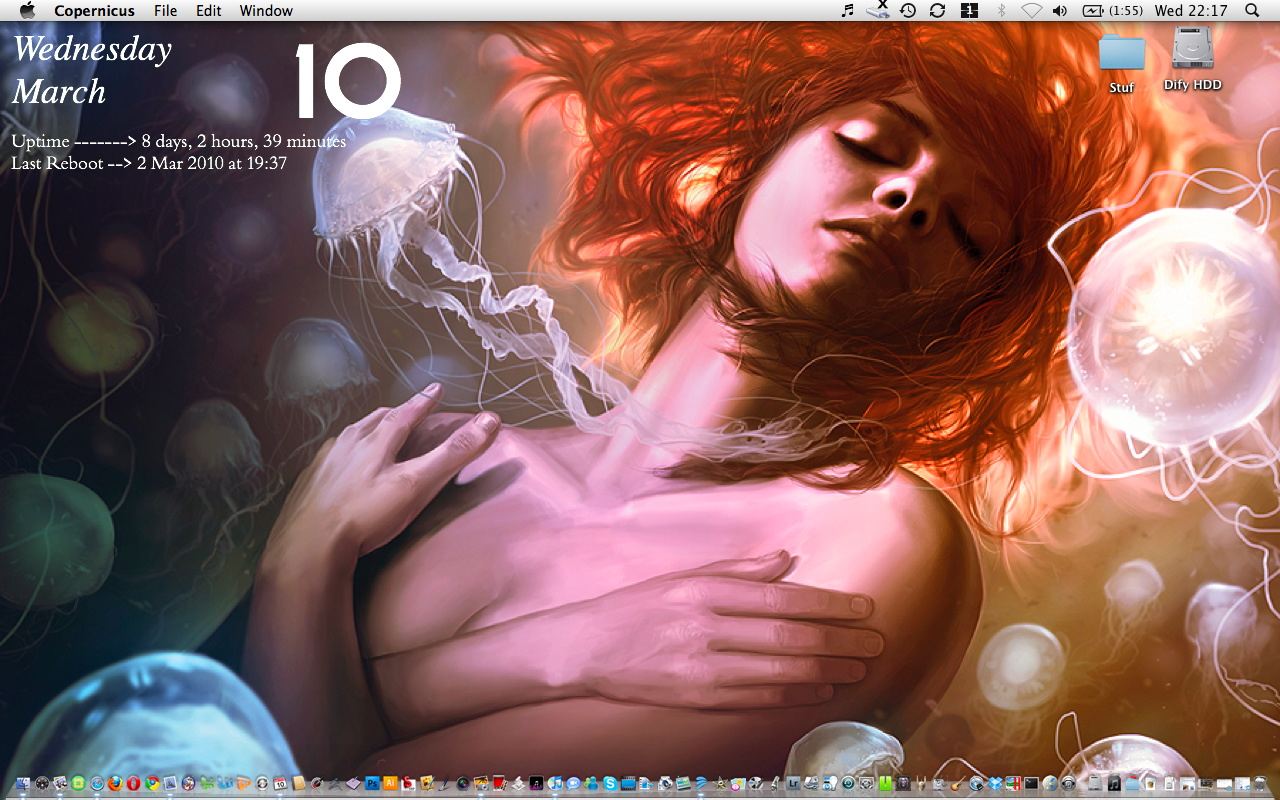Open Time Machine from the Dock
The width and height of the screenshot is (1280, 800).
click(x=848, y=783)
